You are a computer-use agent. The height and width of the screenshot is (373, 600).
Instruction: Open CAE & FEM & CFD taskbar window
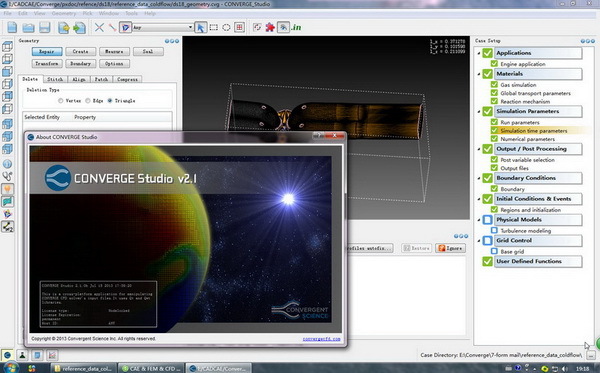click(x=151, y=368)
